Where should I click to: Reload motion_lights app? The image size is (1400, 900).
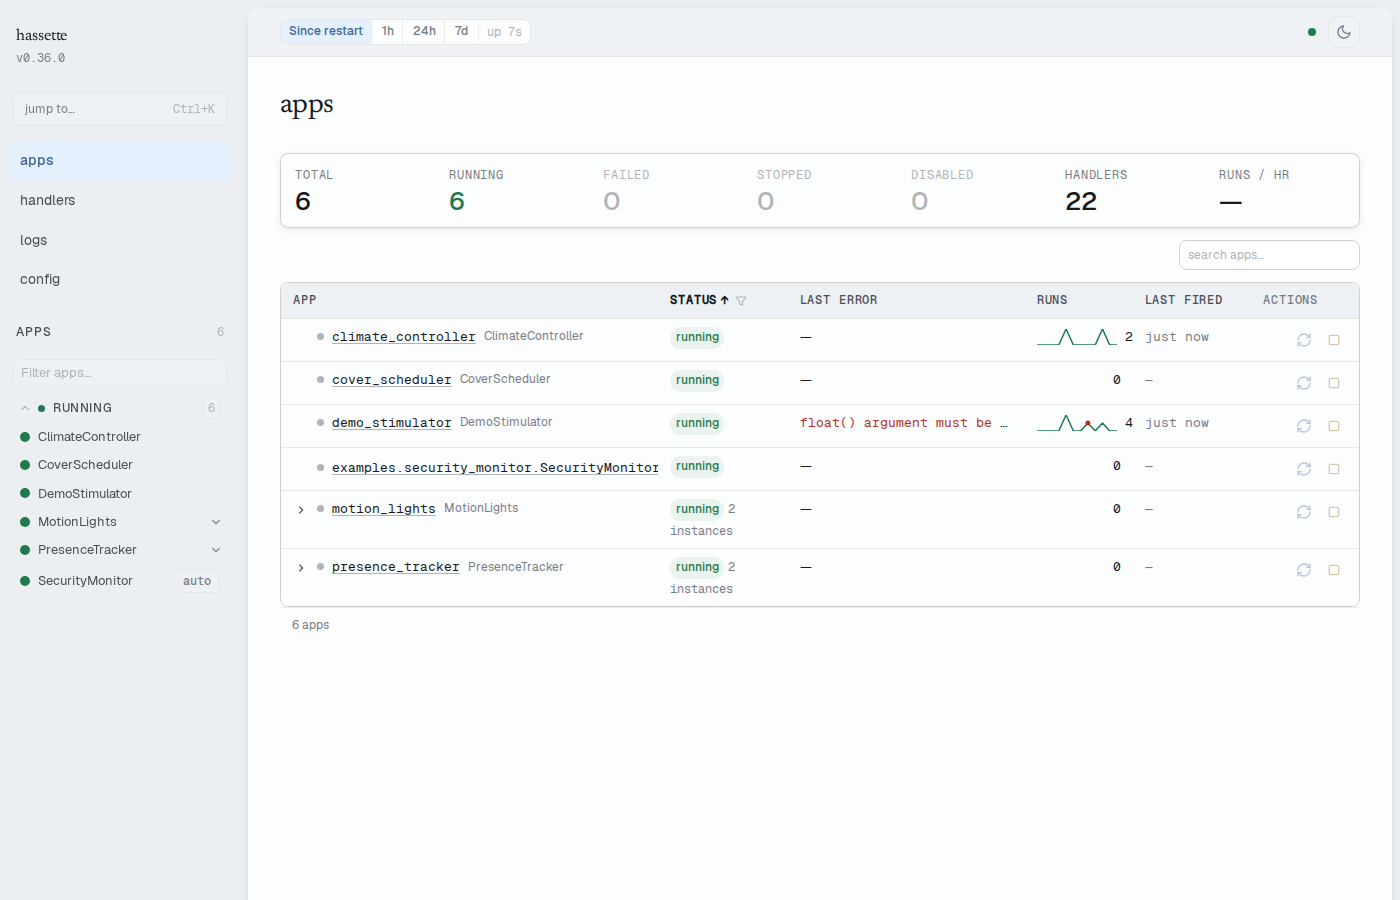click(1304, 512)
